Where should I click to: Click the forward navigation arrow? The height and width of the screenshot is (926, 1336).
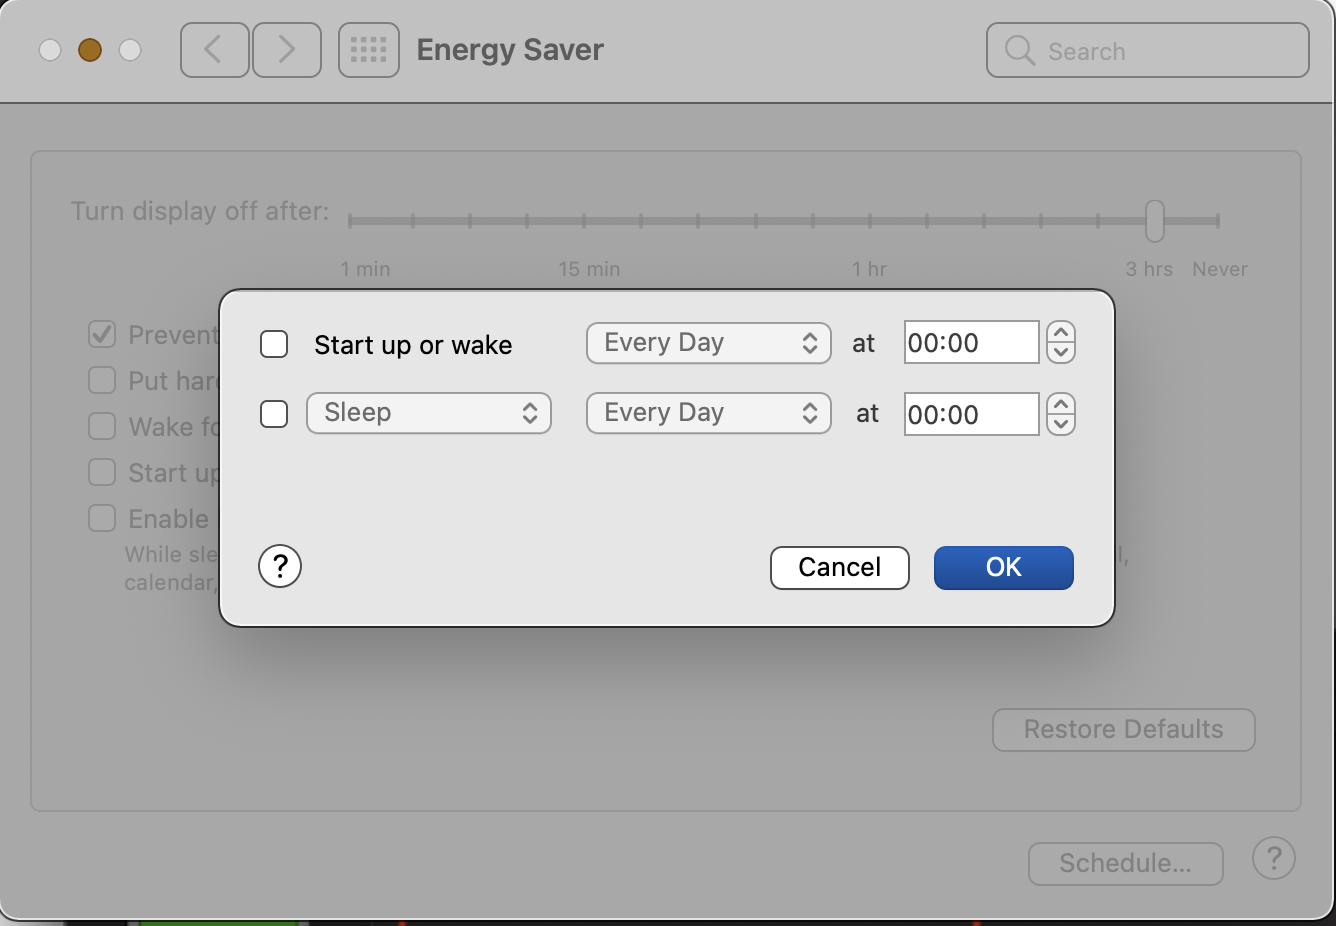287,50
